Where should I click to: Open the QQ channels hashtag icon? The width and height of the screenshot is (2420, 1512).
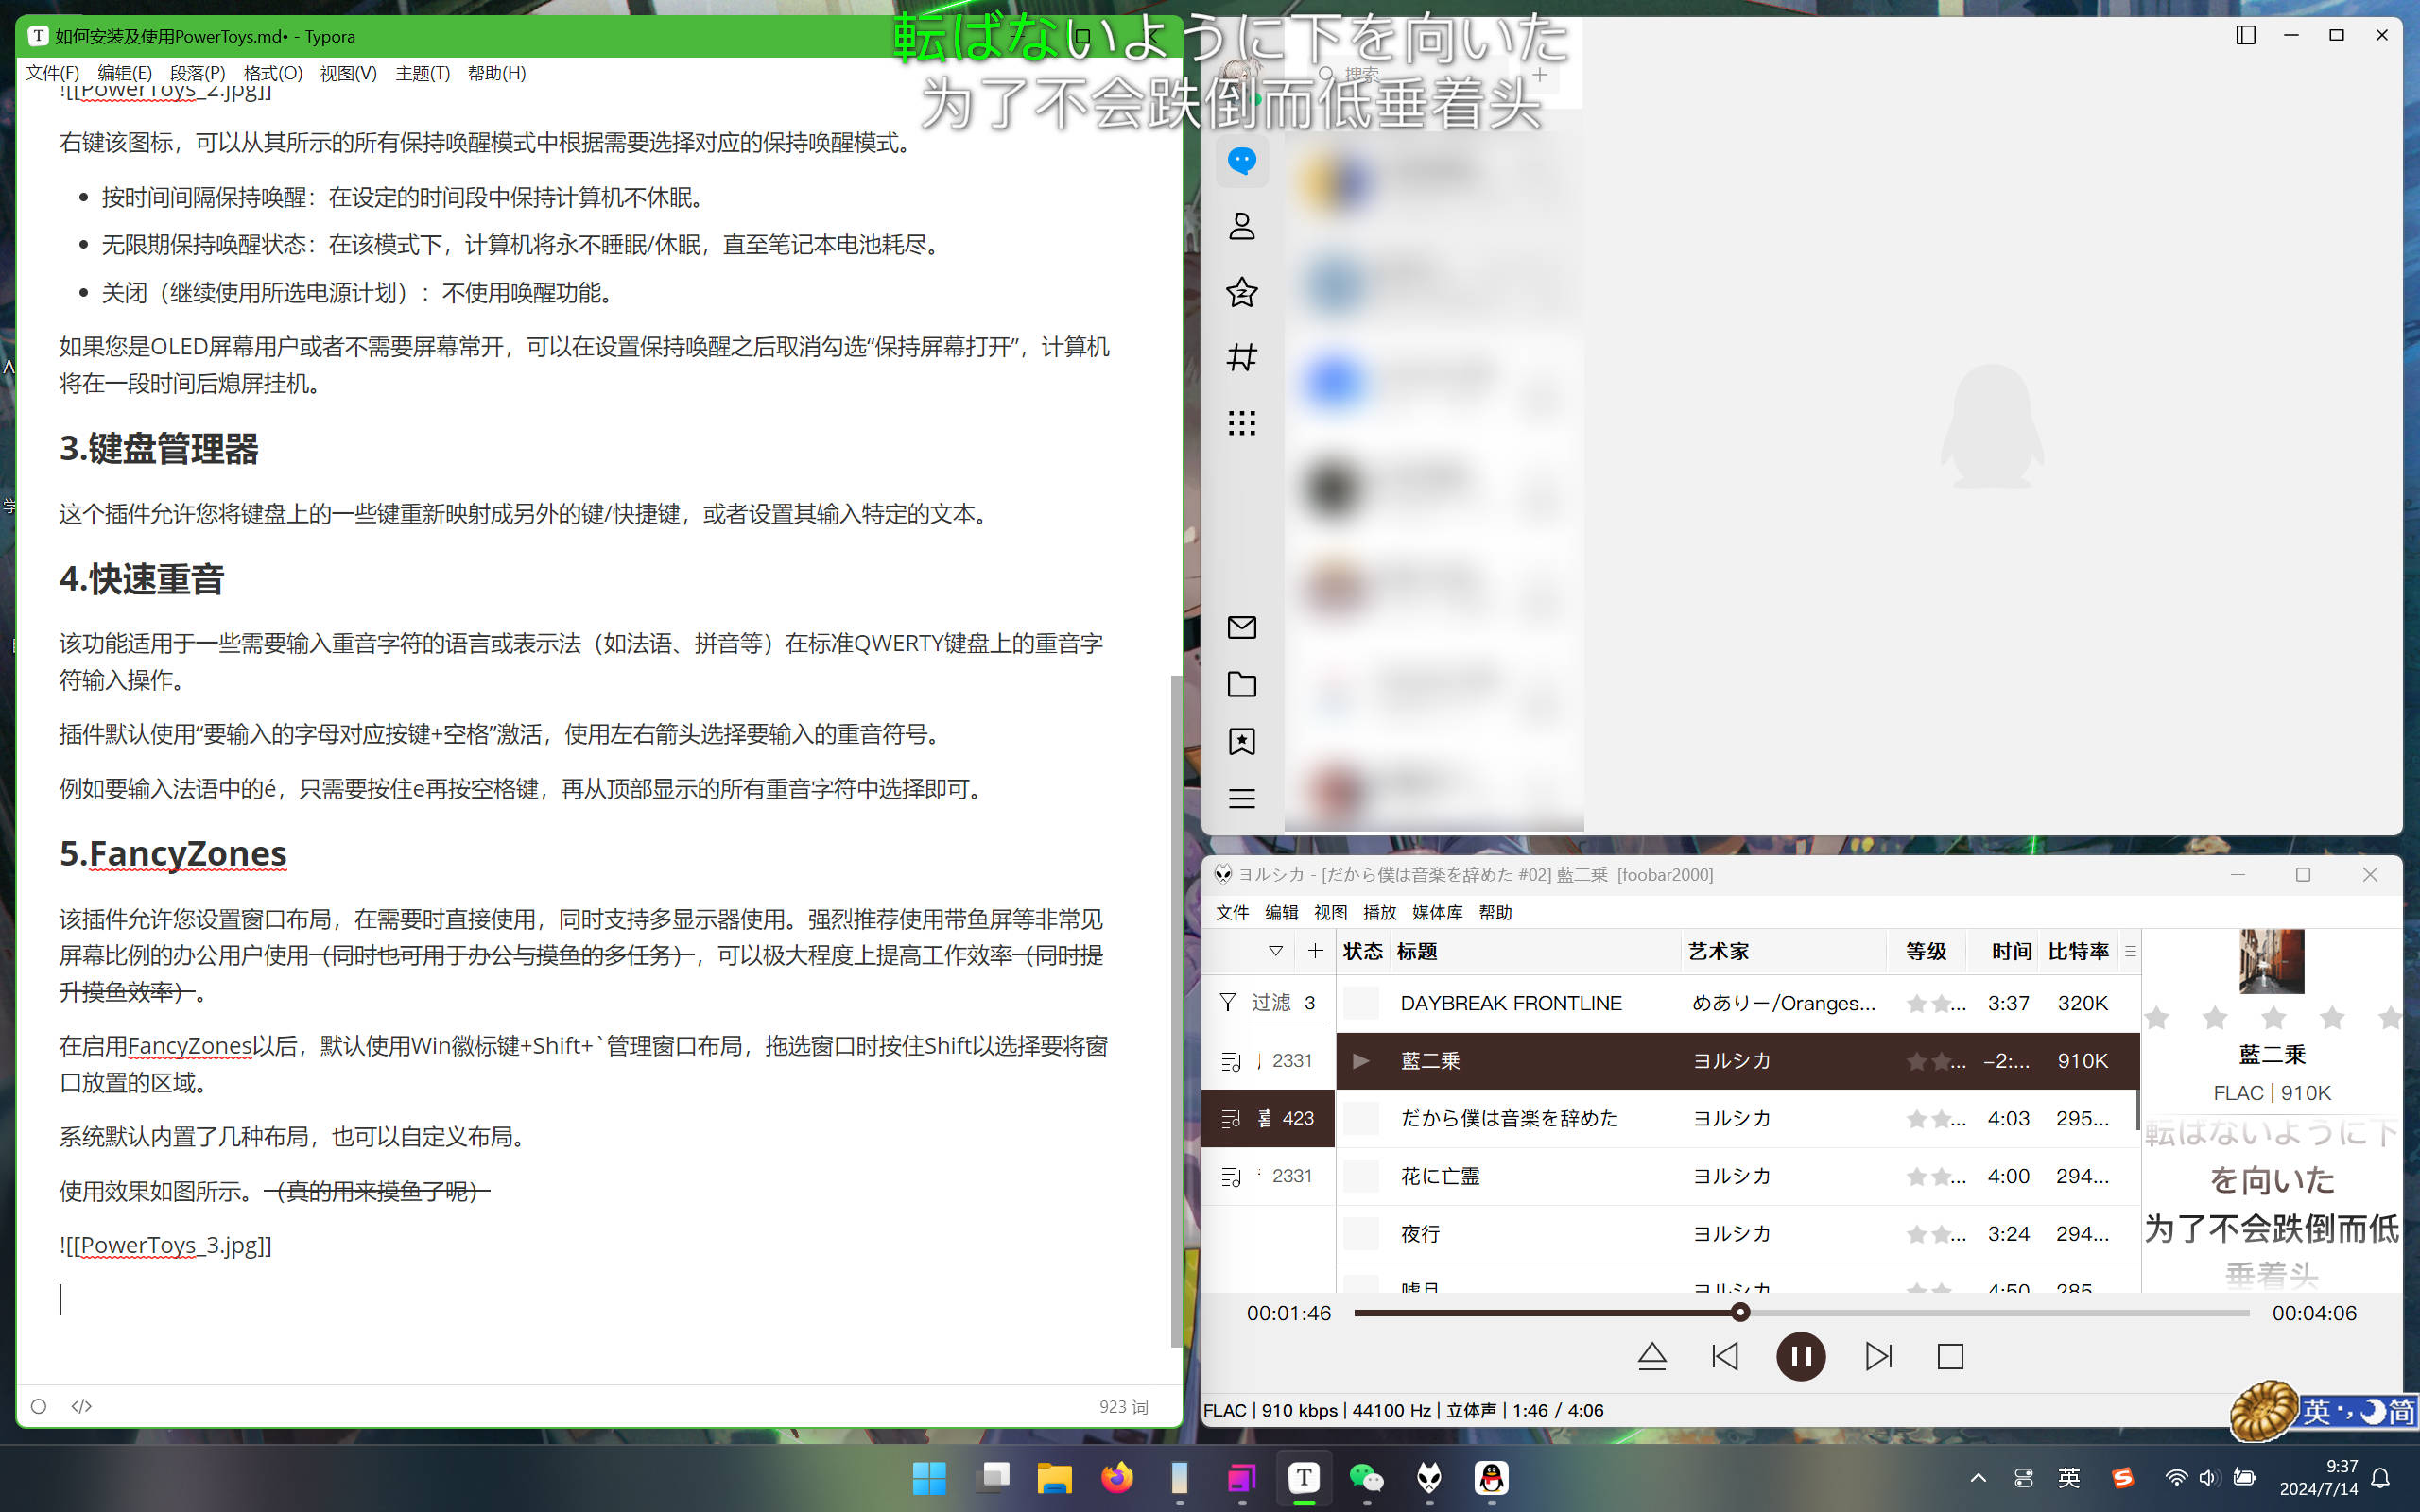tap(1241, 357)
